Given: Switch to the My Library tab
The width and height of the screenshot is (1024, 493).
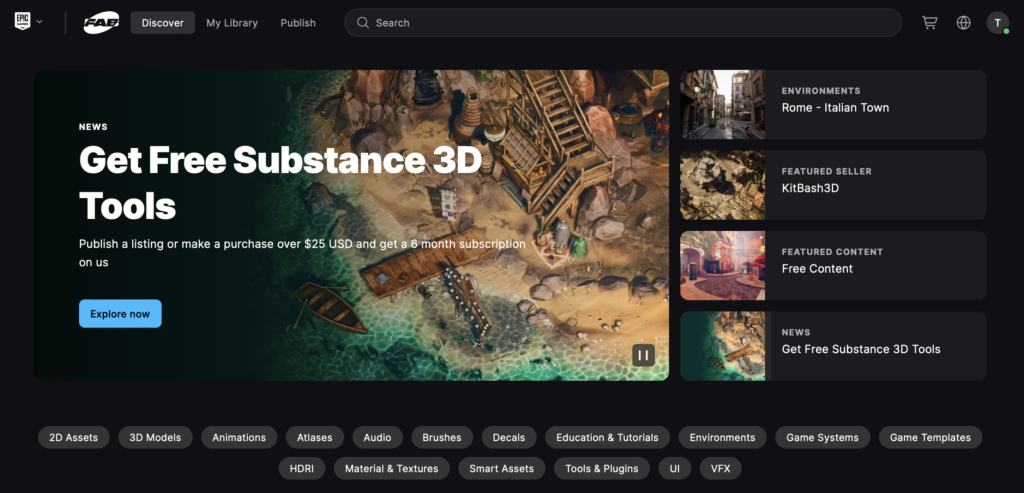Looking at the screenshot, I should click(x=232, y=22).
